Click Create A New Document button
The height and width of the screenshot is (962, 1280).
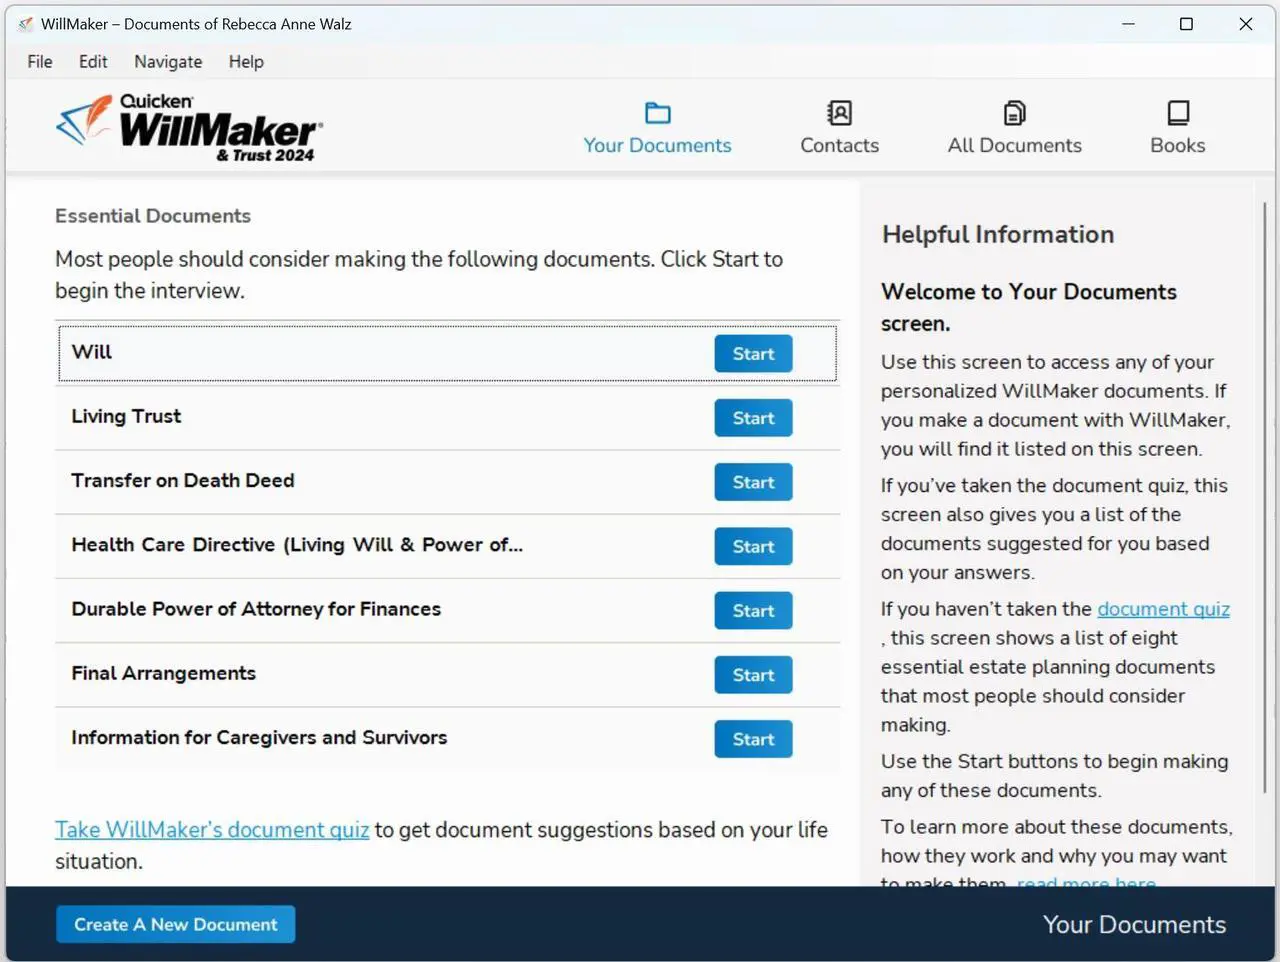[175, 924]
